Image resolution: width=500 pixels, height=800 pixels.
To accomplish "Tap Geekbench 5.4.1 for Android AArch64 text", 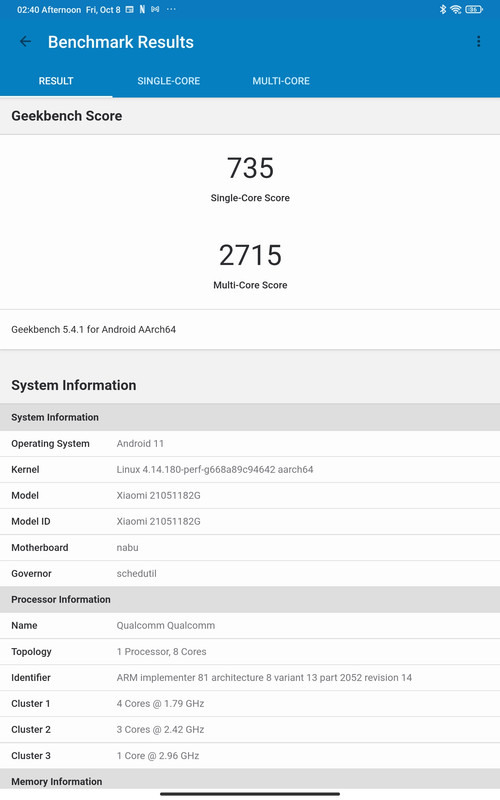I will coord(93,330).
